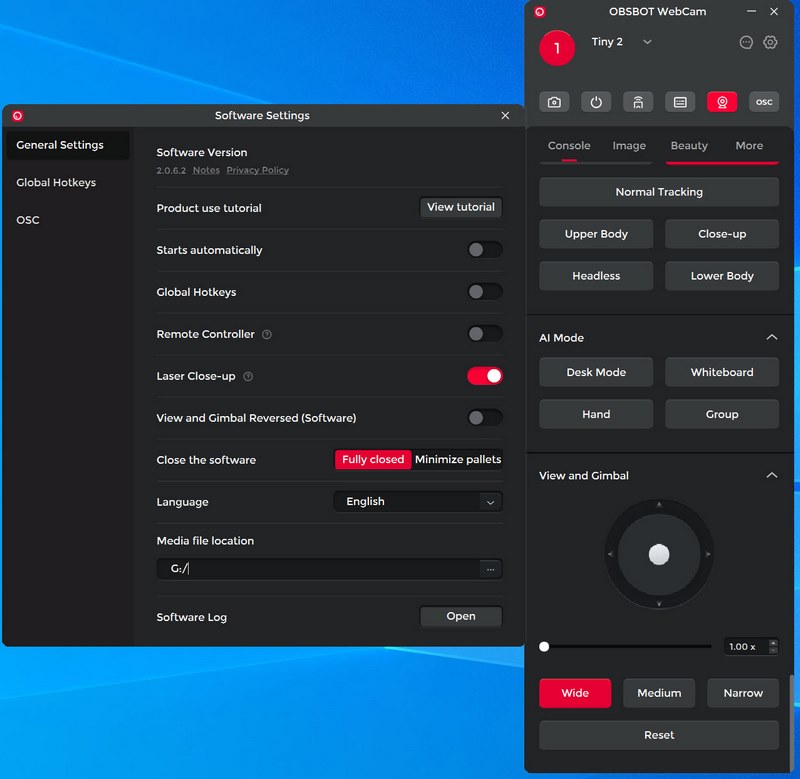The width and height of the screenshot is (800, 779).
Task: Select Normal Tracking mode
Action: click(659, 192)
